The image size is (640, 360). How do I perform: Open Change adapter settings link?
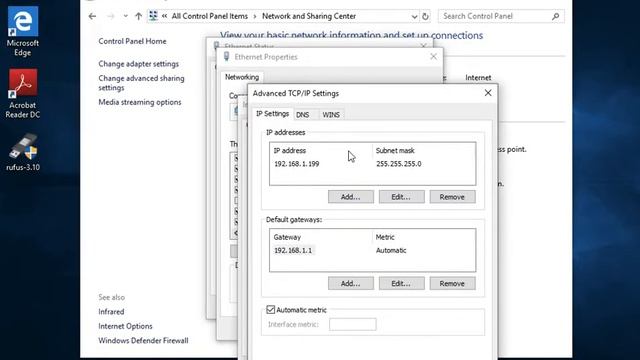click(138, 64)
